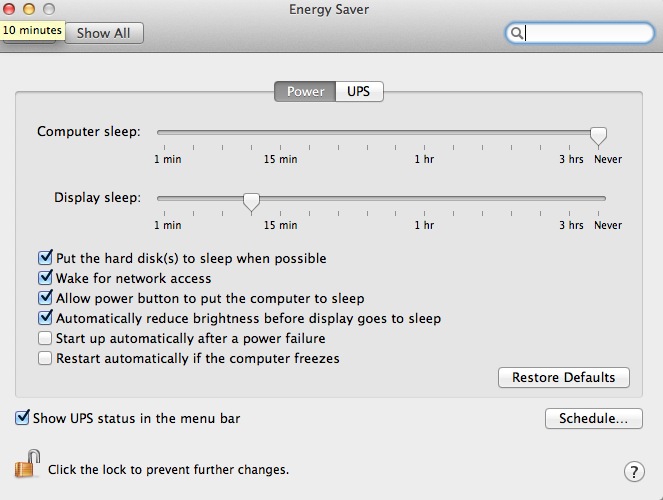
Task: Click the Energy Saver window title
Action: (x=329, y=9)
